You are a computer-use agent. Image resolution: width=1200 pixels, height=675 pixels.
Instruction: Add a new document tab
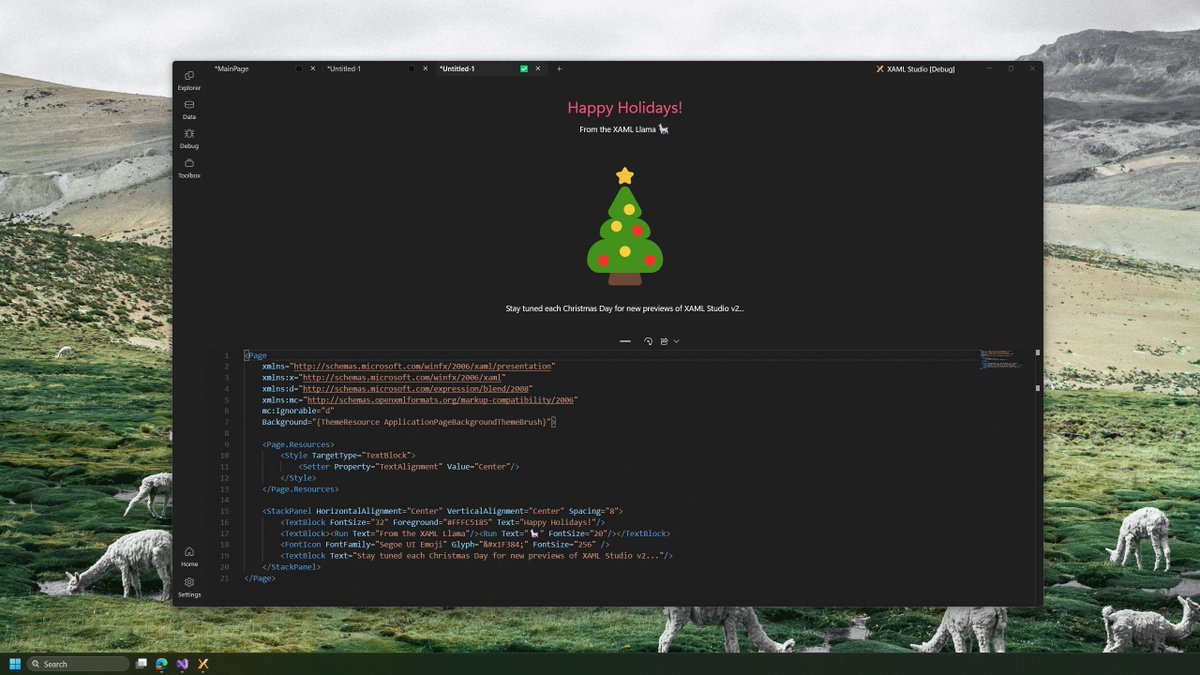coord(559,69)
